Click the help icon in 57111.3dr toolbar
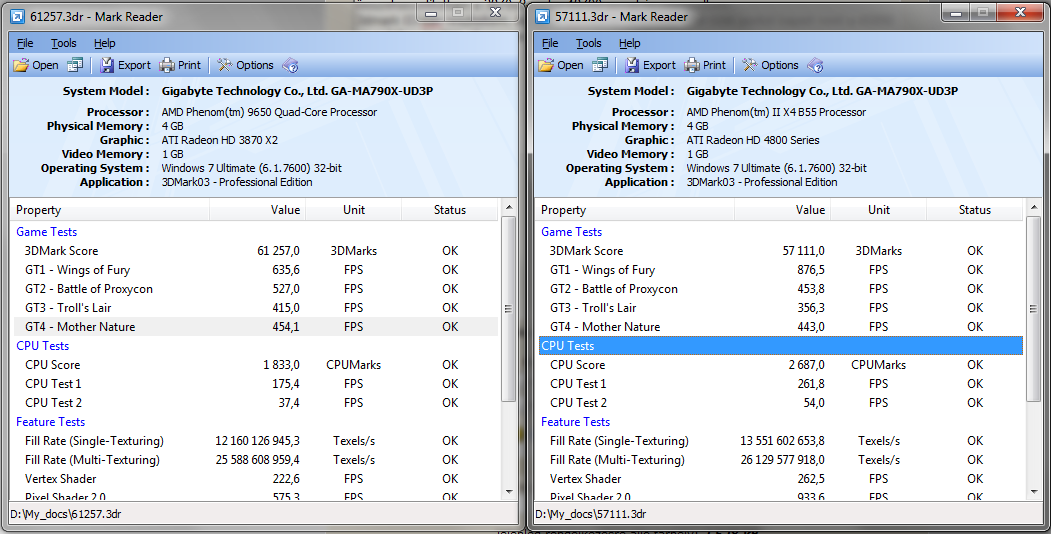Viewport: 1051px width, 534px height. [x=815, y=65]
